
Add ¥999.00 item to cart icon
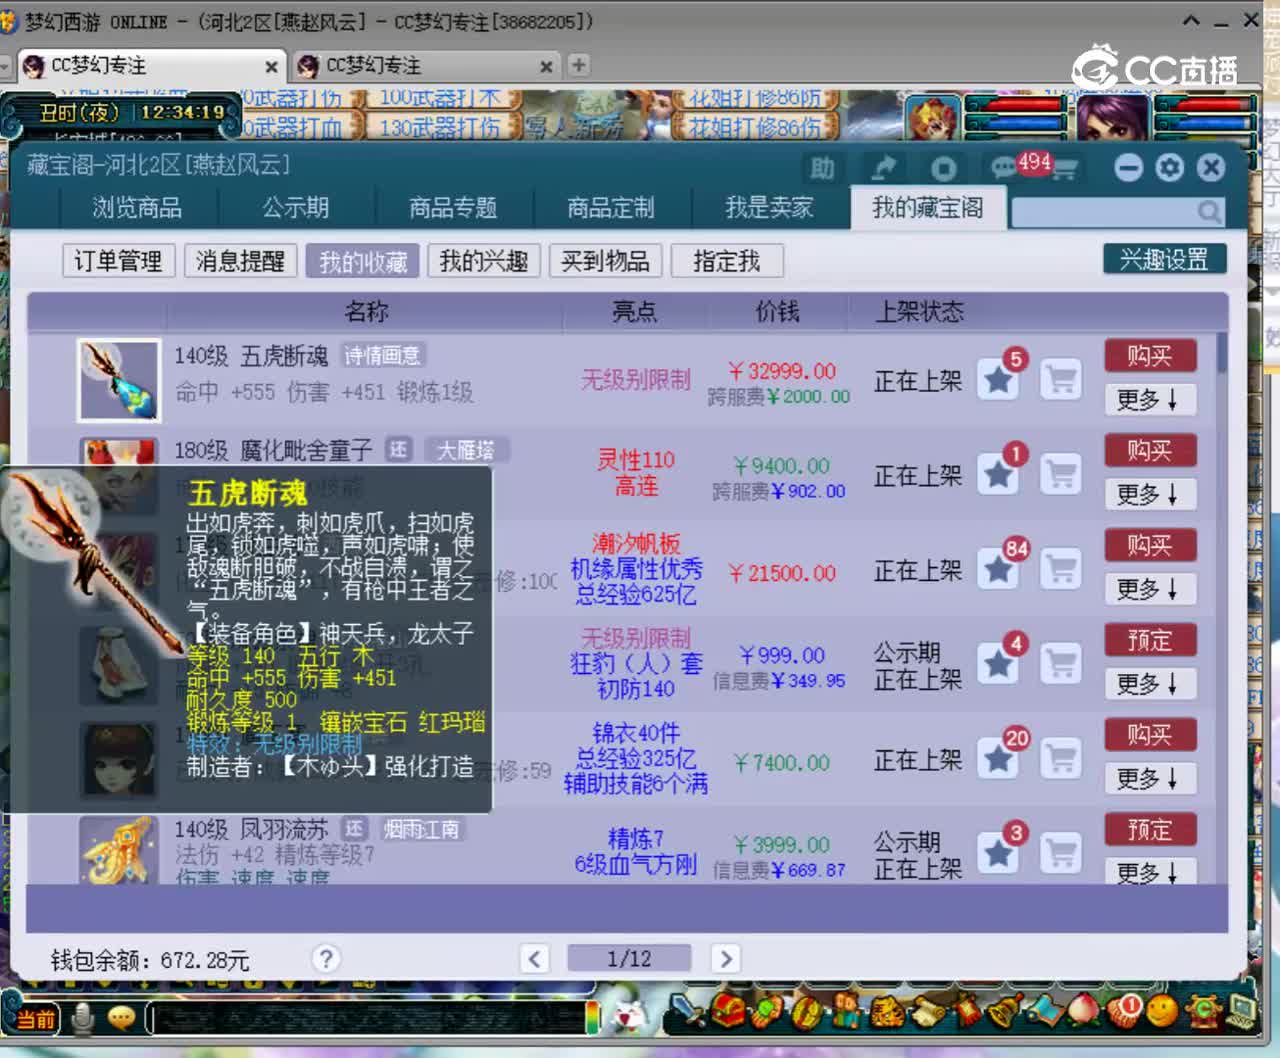coord(1061,664)
